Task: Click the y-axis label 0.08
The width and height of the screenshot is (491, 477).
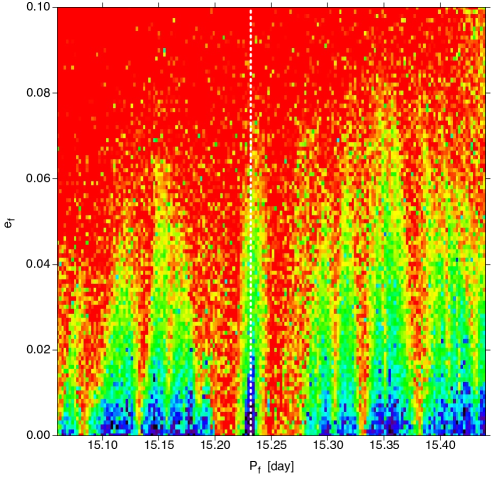Action: tap(38, 93)
